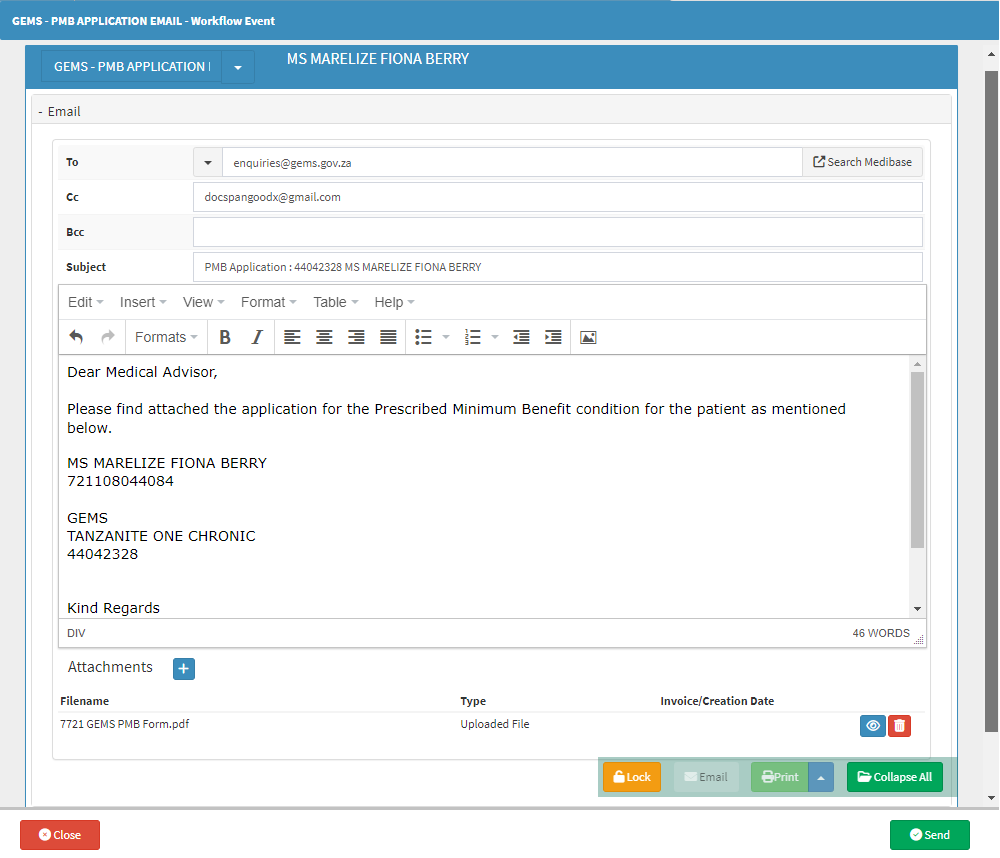
Task: Align text right
Action: (356, 337)
